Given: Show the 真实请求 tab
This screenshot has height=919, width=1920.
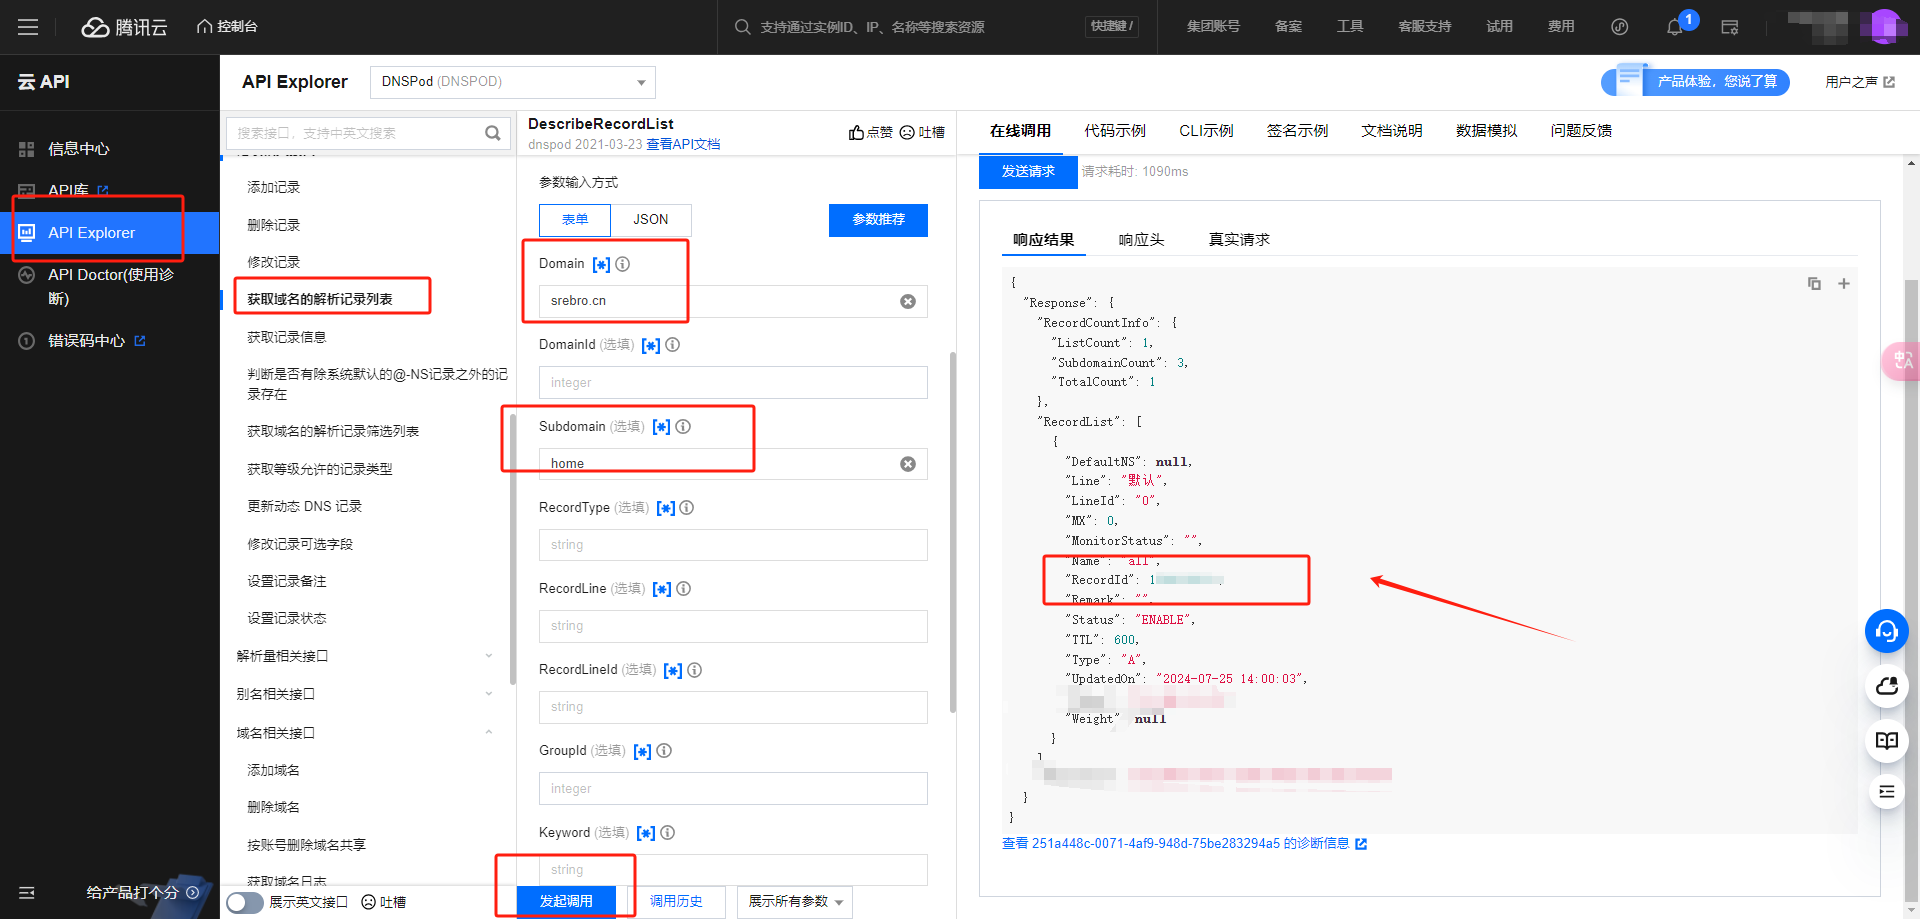Looking at the screenshot, I should tap(1239, 240).
